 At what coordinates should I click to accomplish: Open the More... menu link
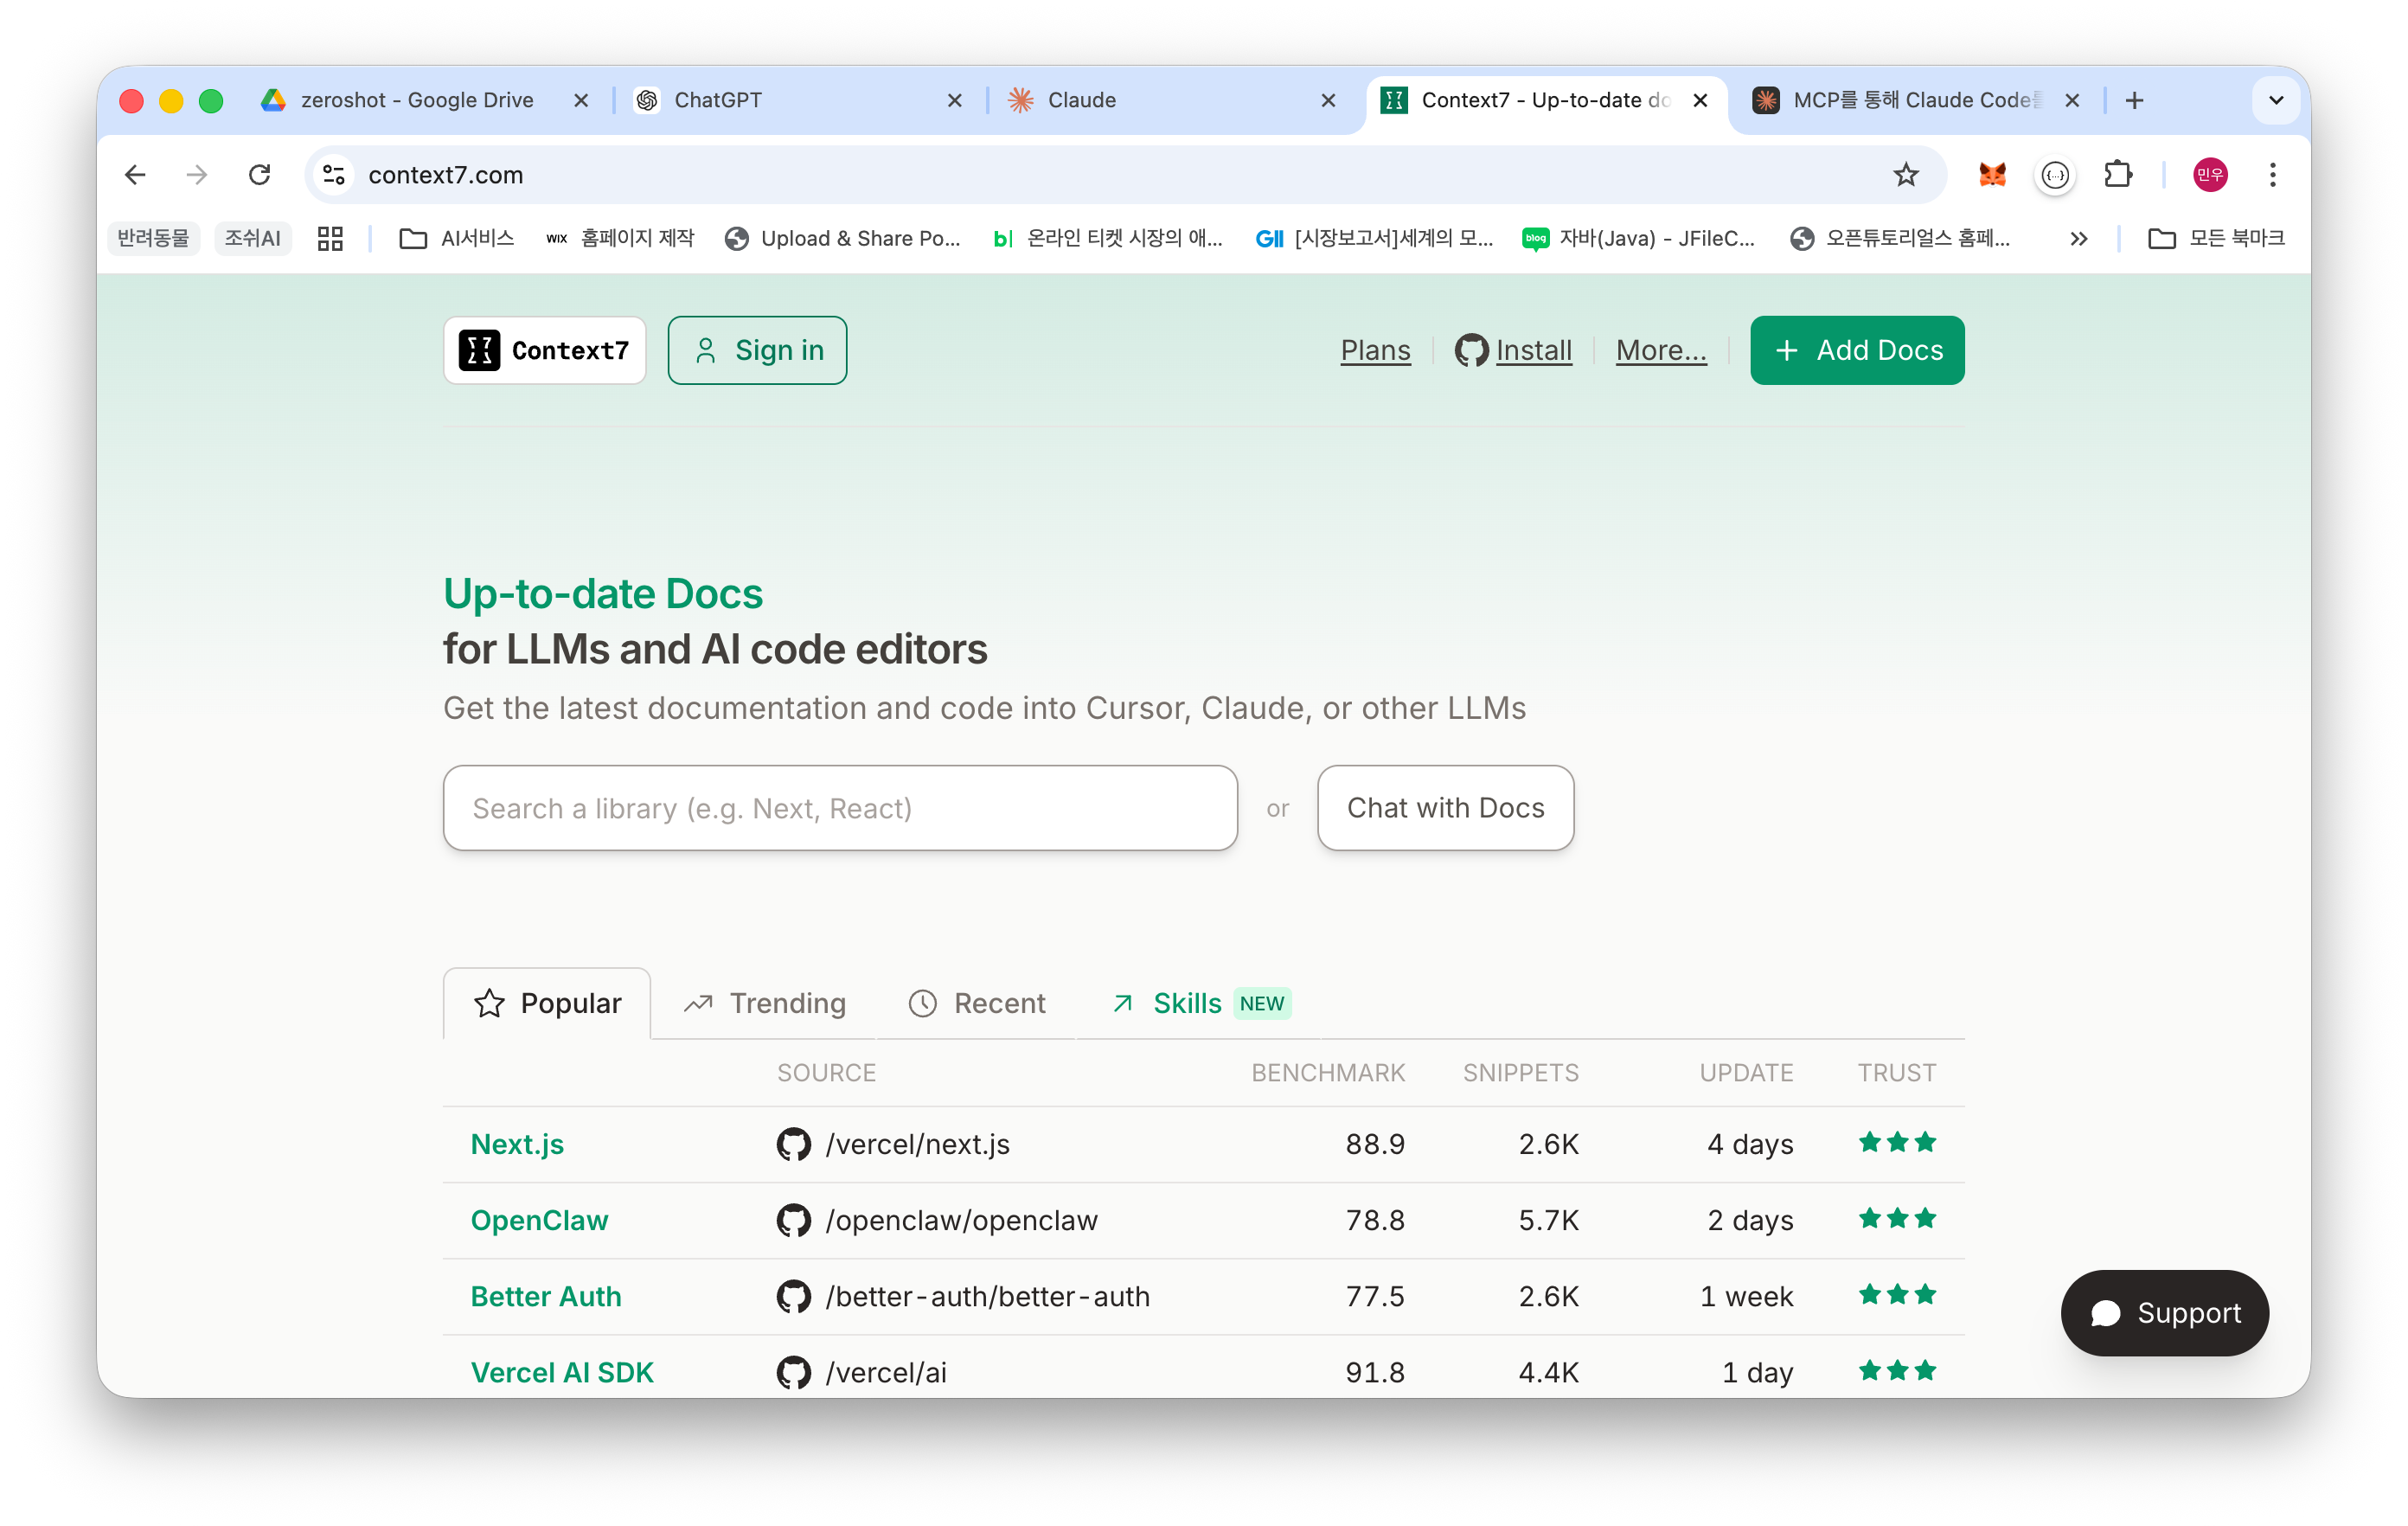(x=1661, y=350)
